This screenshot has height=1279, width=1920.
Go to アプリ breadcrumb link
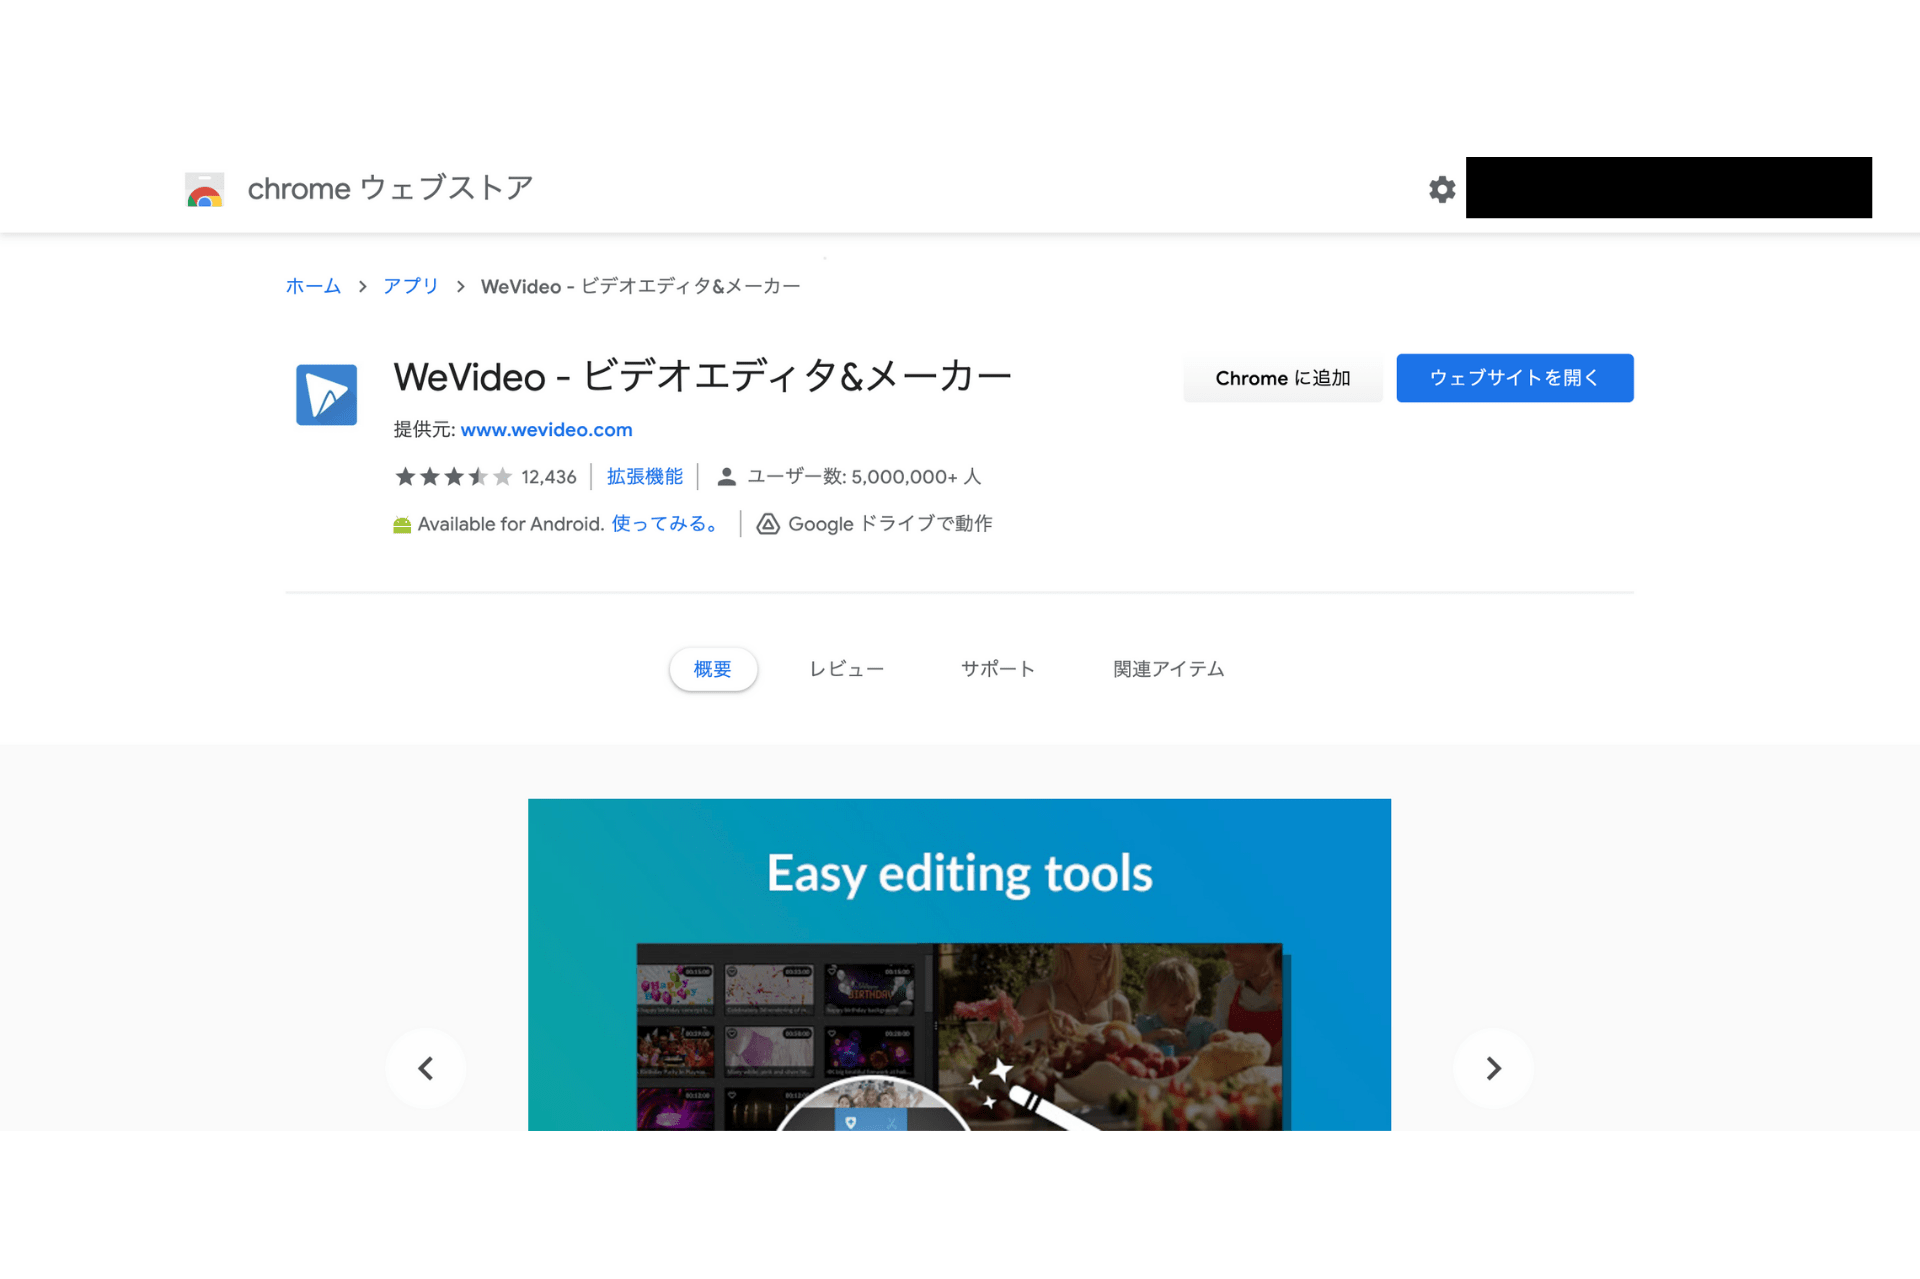coord(411,286)
